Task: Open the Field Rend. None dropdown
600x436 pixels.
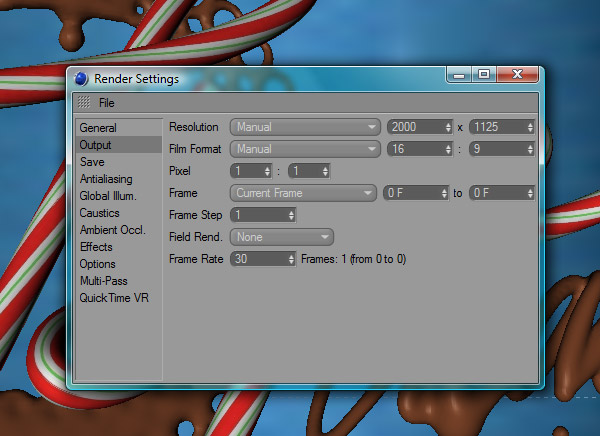Action: click(x=282, y=237)
